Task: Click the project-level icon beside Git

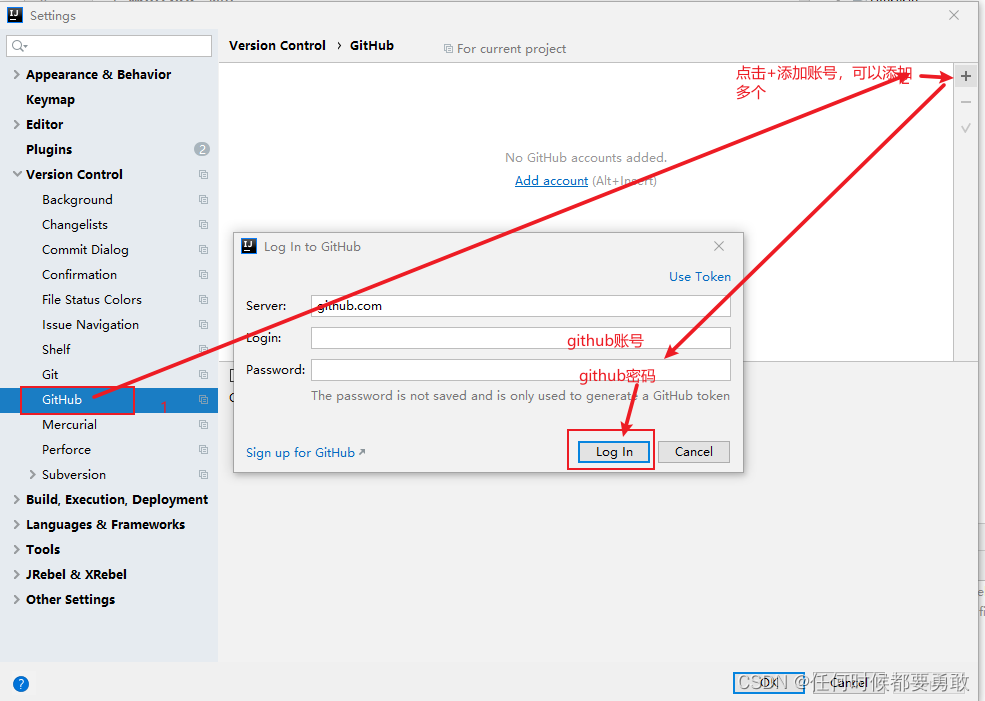Action: (x=204, y=374)
